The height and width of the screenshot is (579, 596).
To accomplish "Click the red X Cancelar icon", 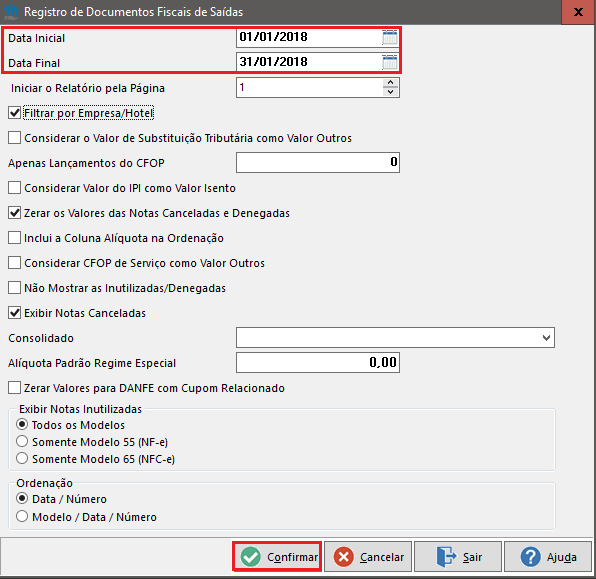I will pos(344,557).
